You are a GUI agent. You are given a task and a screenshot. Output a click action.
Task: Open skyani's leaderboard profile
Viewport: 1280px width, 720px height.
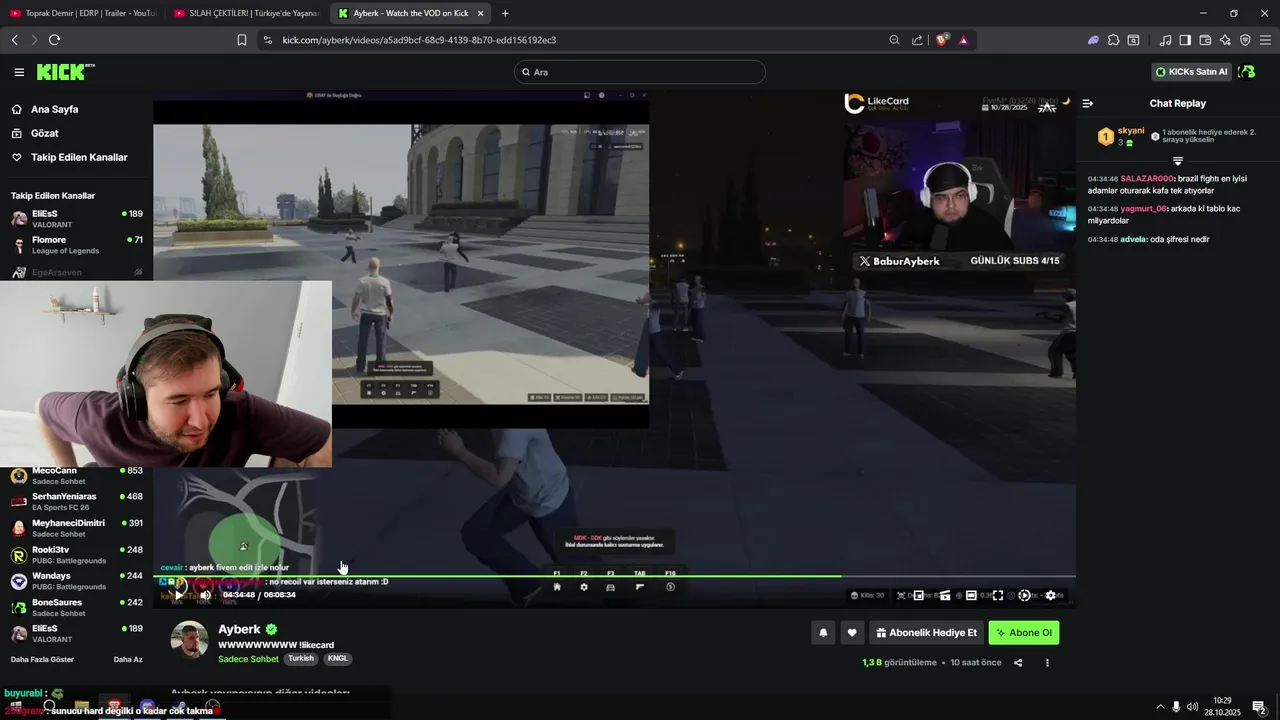pyautogui.click(x=1131, y=131)
